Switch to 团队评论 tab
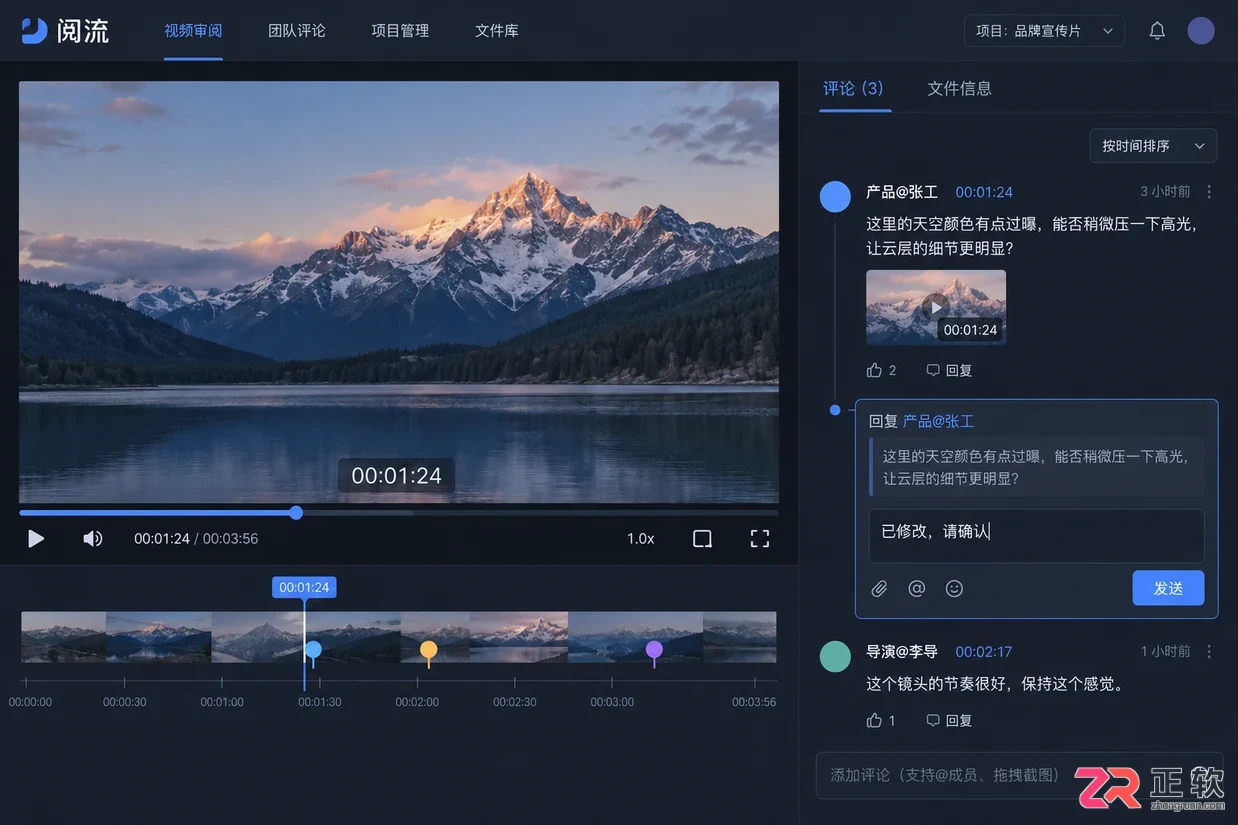 297,31
